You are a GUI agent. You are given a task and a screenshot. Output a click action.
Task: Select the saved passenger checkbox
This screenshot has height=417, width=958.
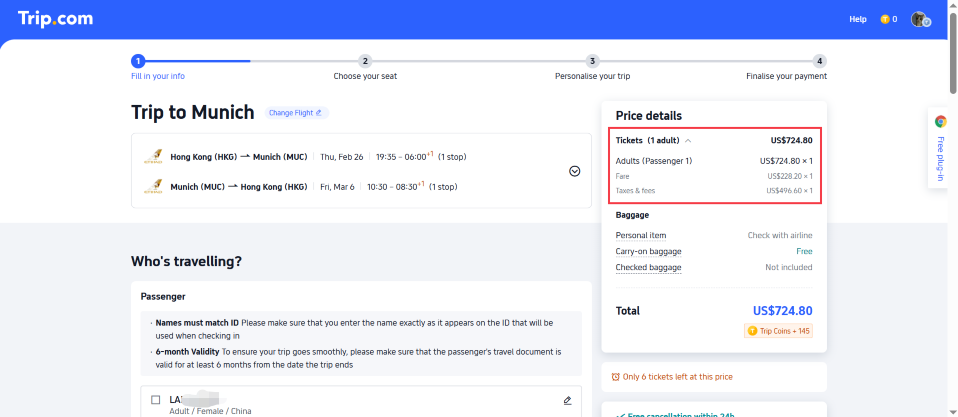155,400
